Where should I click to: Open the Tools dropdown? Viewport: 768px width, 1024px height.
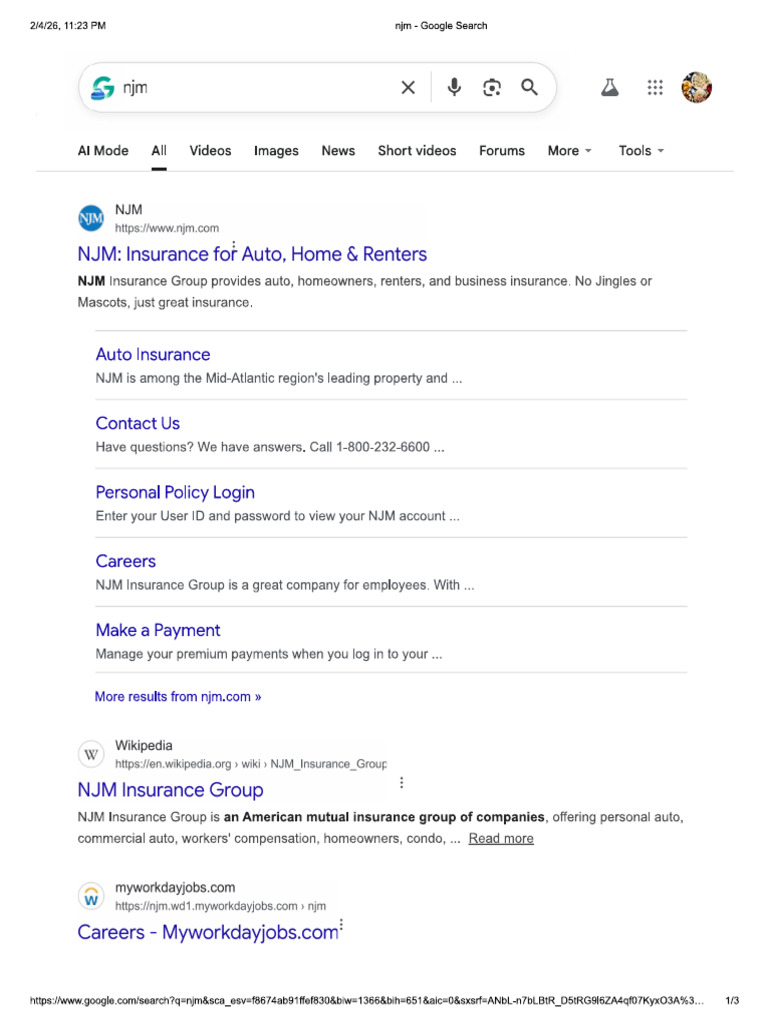click(641, 151)
